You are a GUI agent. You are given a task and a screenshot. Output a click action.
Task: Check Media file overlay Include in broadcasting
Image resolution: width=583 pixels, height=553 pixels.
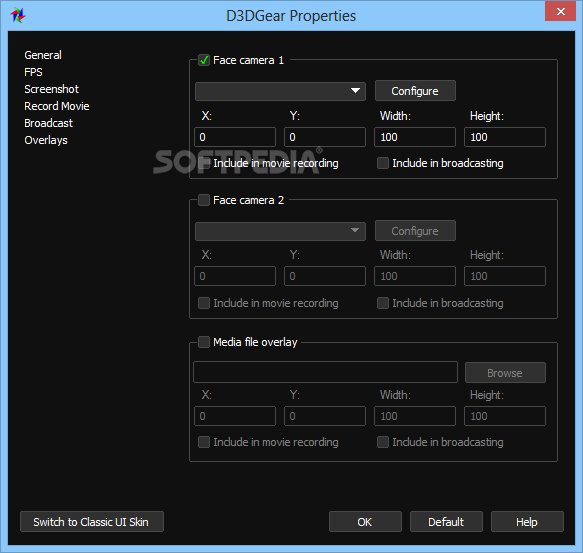(383, 442)
